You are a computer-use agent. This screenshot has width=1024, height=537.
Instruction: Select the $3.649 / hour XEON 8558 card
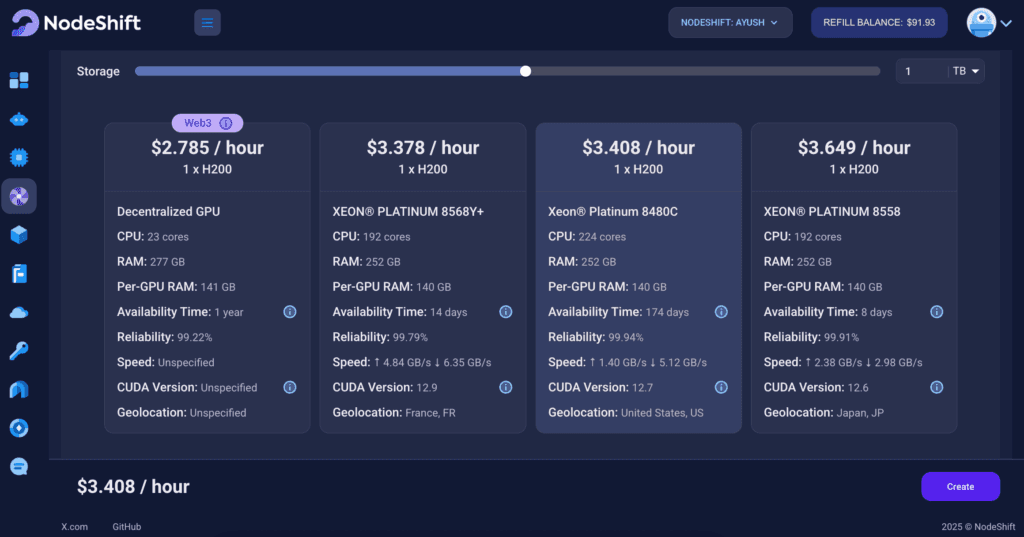coord(853,278)
